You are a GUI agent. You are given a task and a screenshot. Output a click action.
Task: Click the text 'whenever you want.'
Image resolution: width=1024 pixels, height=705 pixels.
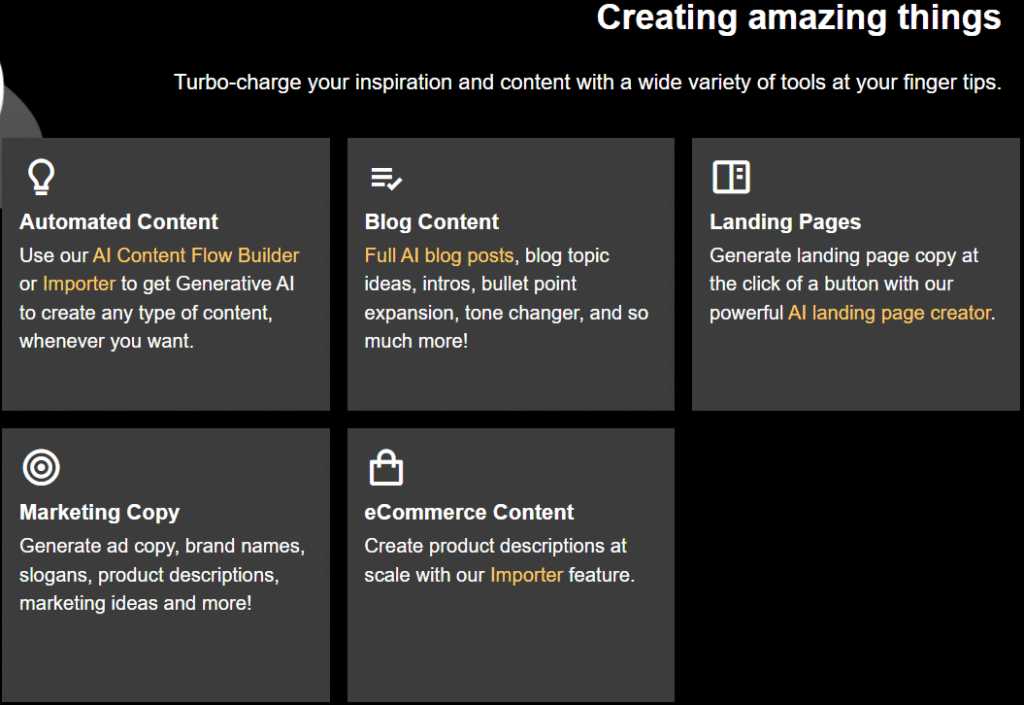(106, 341)
